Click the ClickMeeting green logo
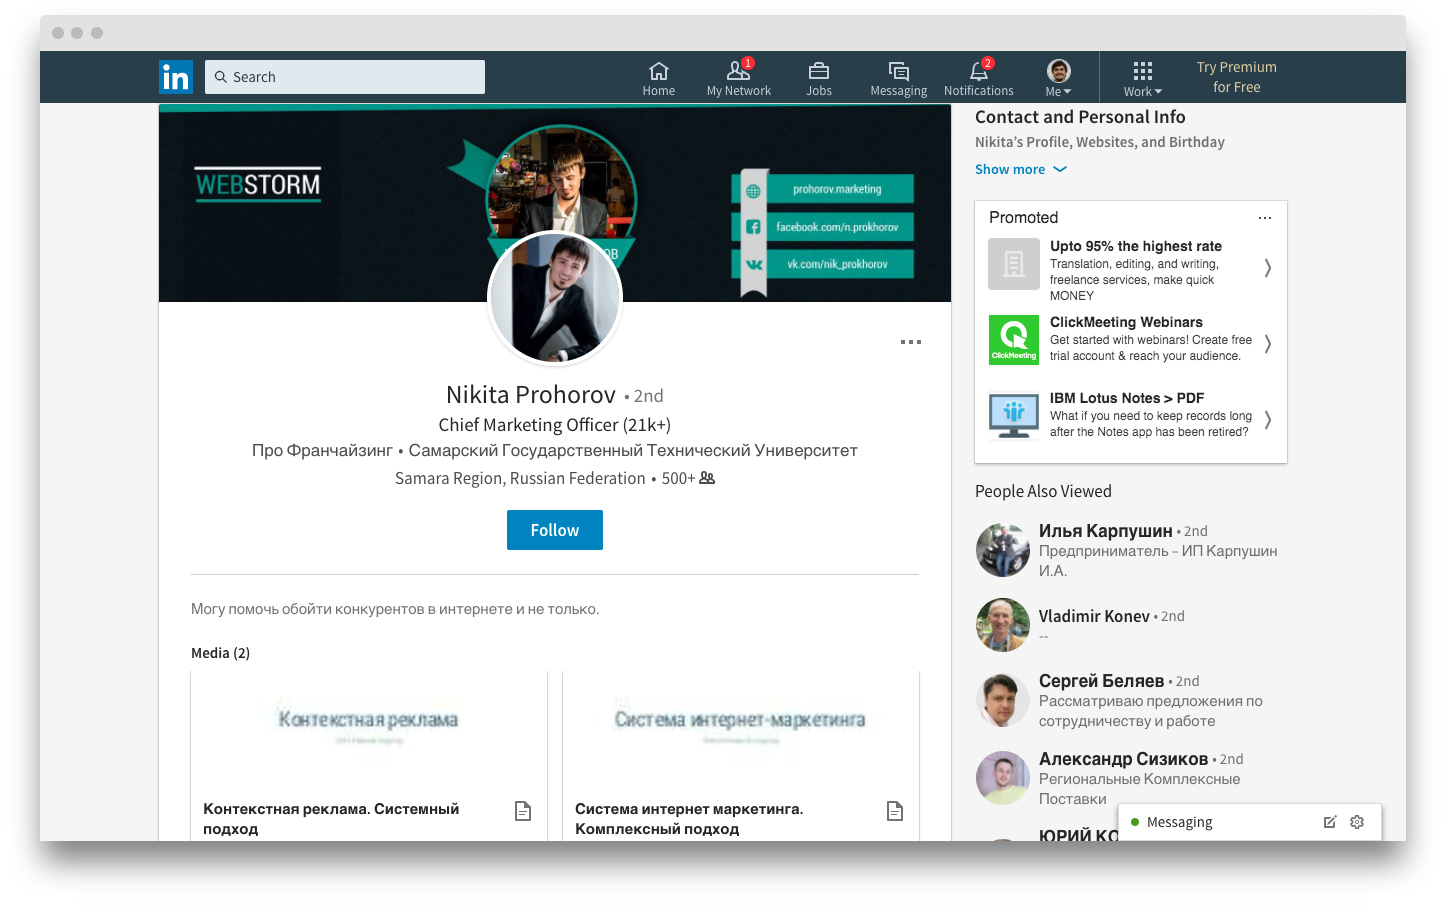 pos(1014,340)
